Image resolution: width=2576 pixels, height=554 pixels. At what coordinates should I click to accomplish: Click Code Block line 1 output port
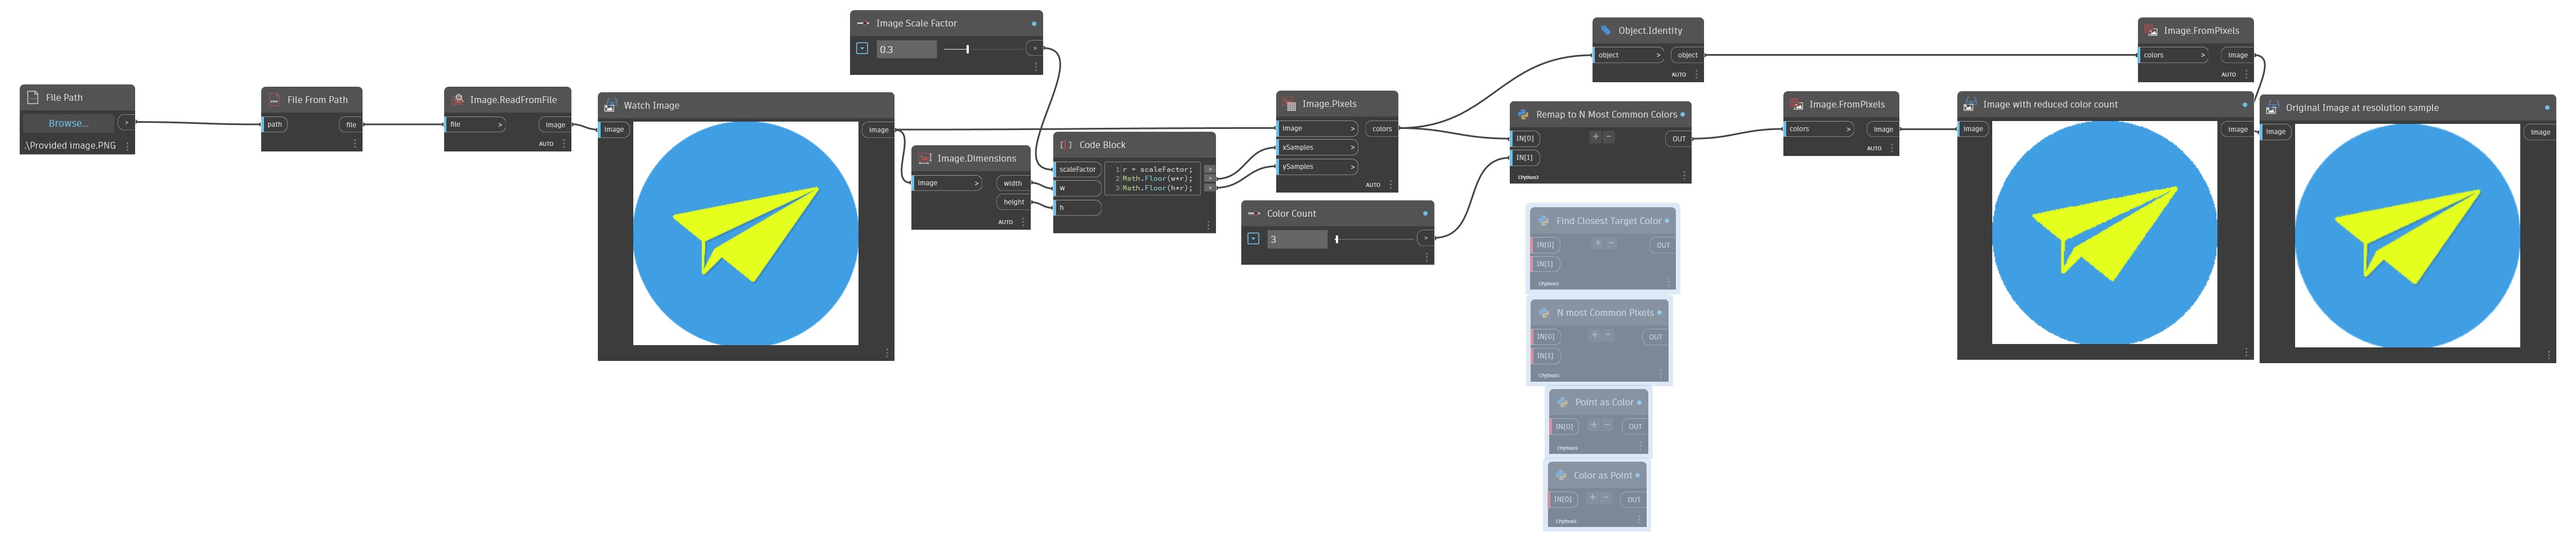(x=1209, y=169)
